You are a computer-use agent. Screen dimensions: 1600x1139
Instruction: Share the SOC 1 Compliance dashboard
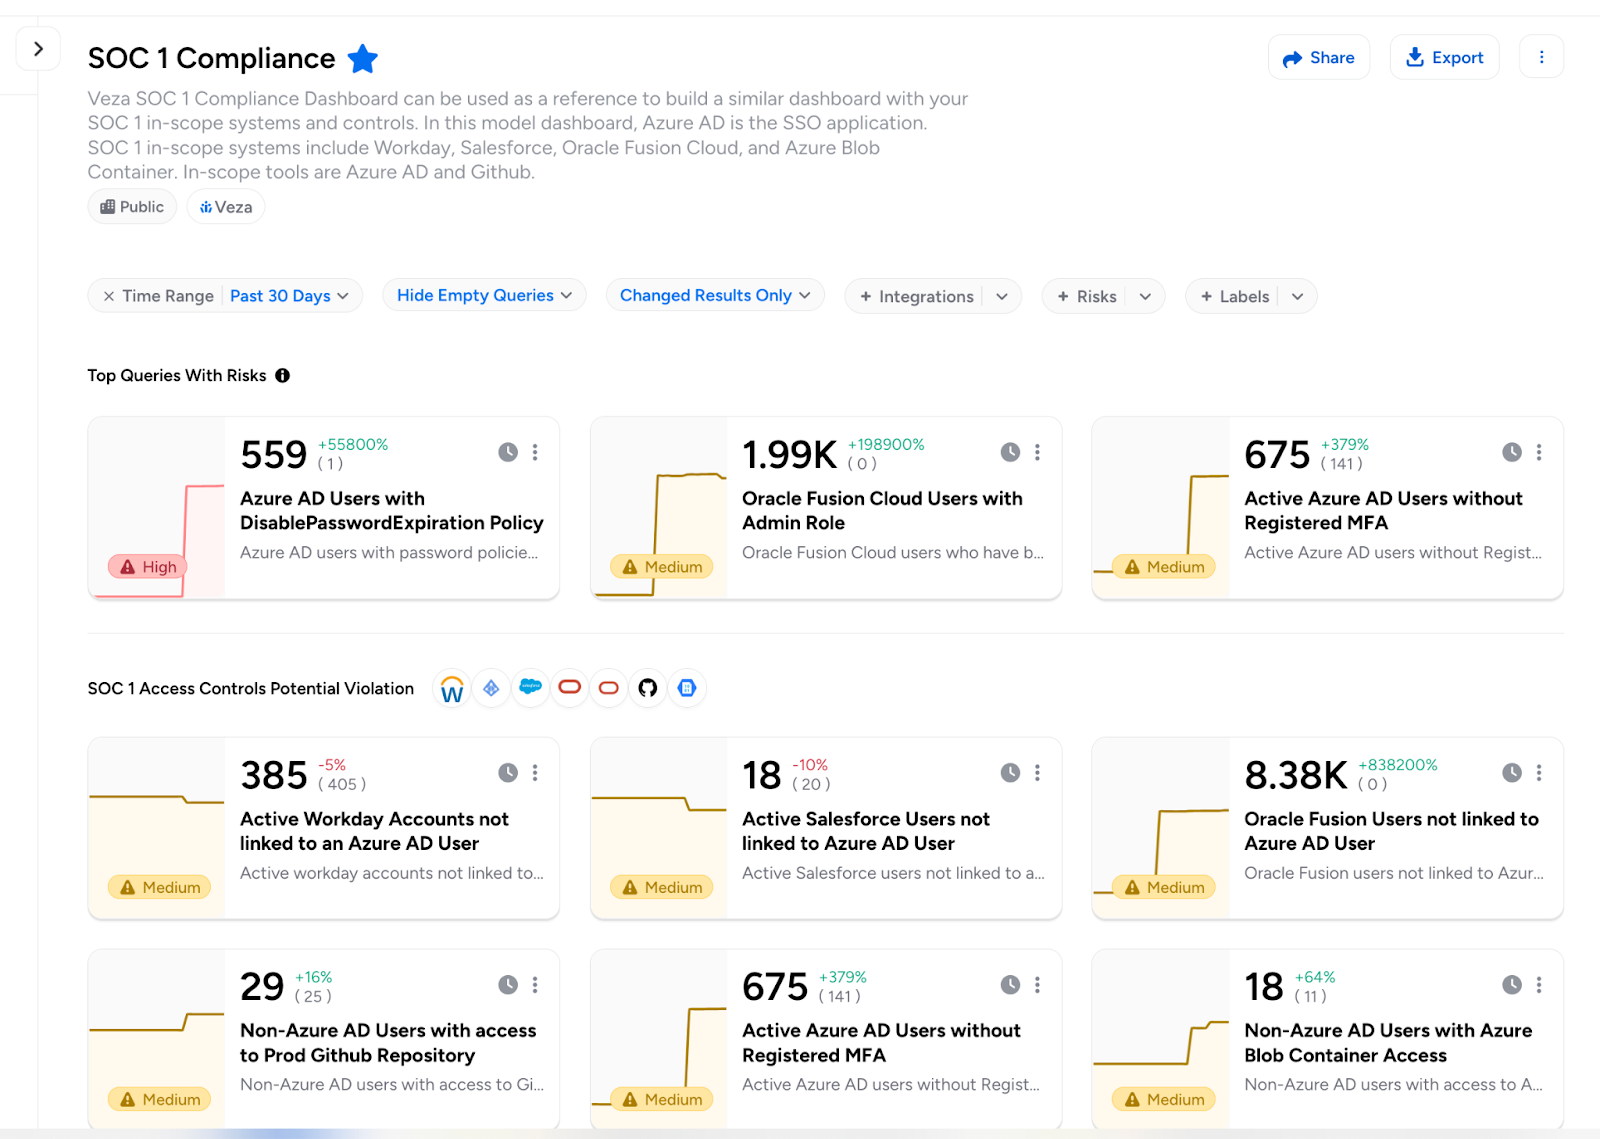pos(1318,58)
